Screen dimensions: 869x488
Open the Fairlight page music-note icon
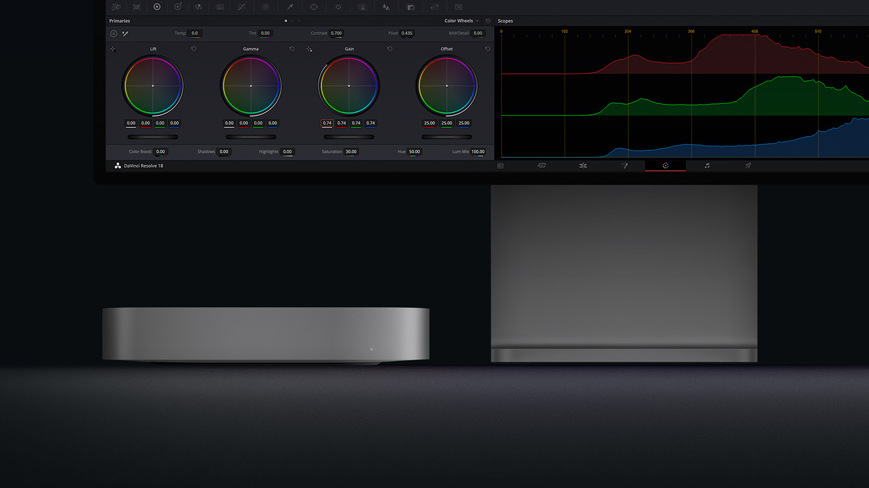707,165
